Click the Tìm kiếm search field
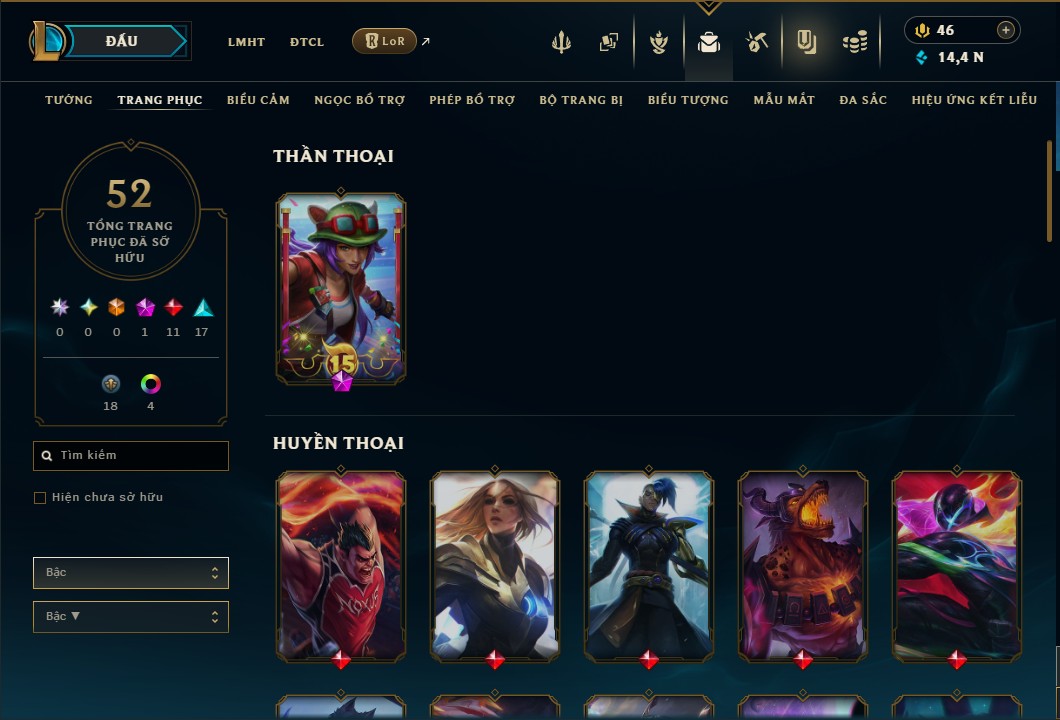 [131, 456]
